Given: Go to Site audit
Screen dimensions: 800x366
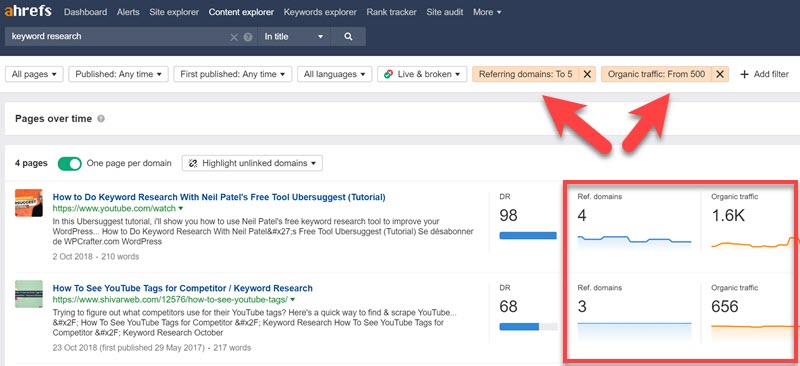Looking at the screenshot, I should point(444,12).
